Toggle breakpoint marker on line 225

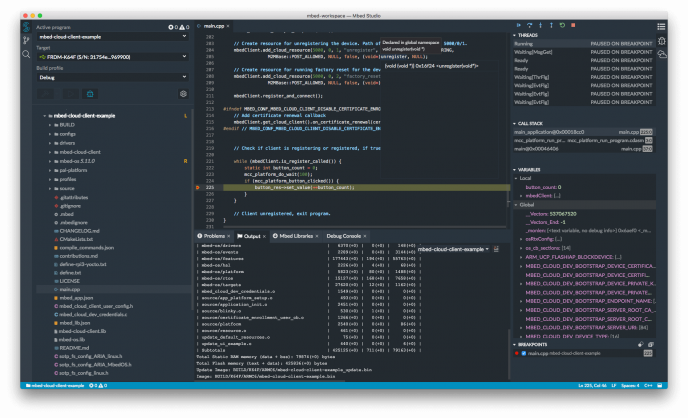click(195, 187)
